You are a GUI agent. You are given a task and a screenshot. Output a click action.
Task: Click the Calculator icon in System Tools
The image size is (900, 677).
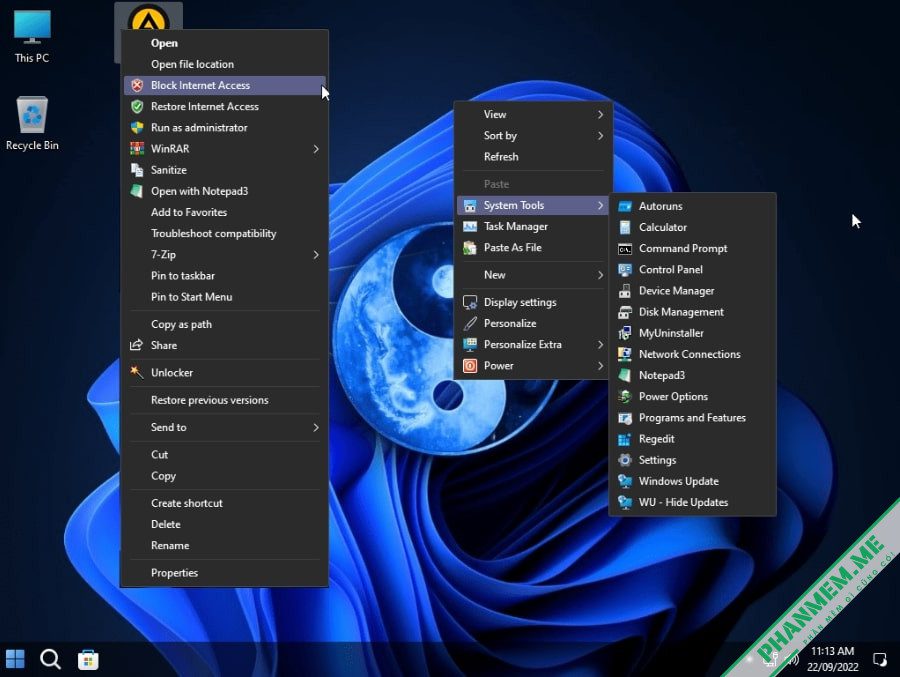tap(625, 227)
